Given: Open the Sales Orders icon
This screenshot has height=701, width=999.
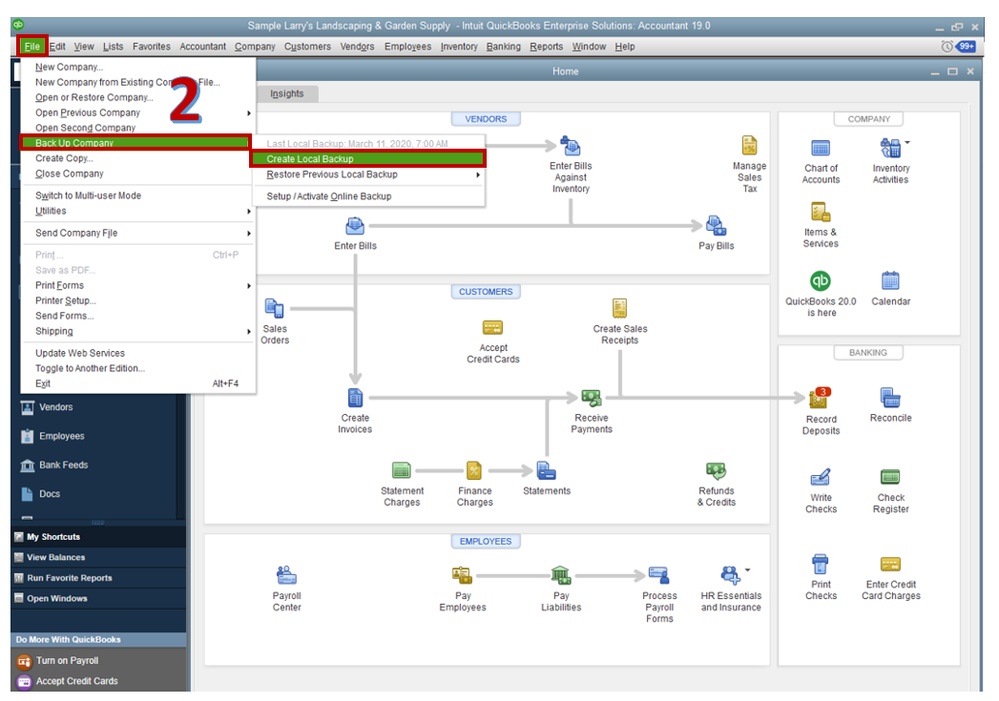Looking at the screenshot, I should (x=274, y=308).
